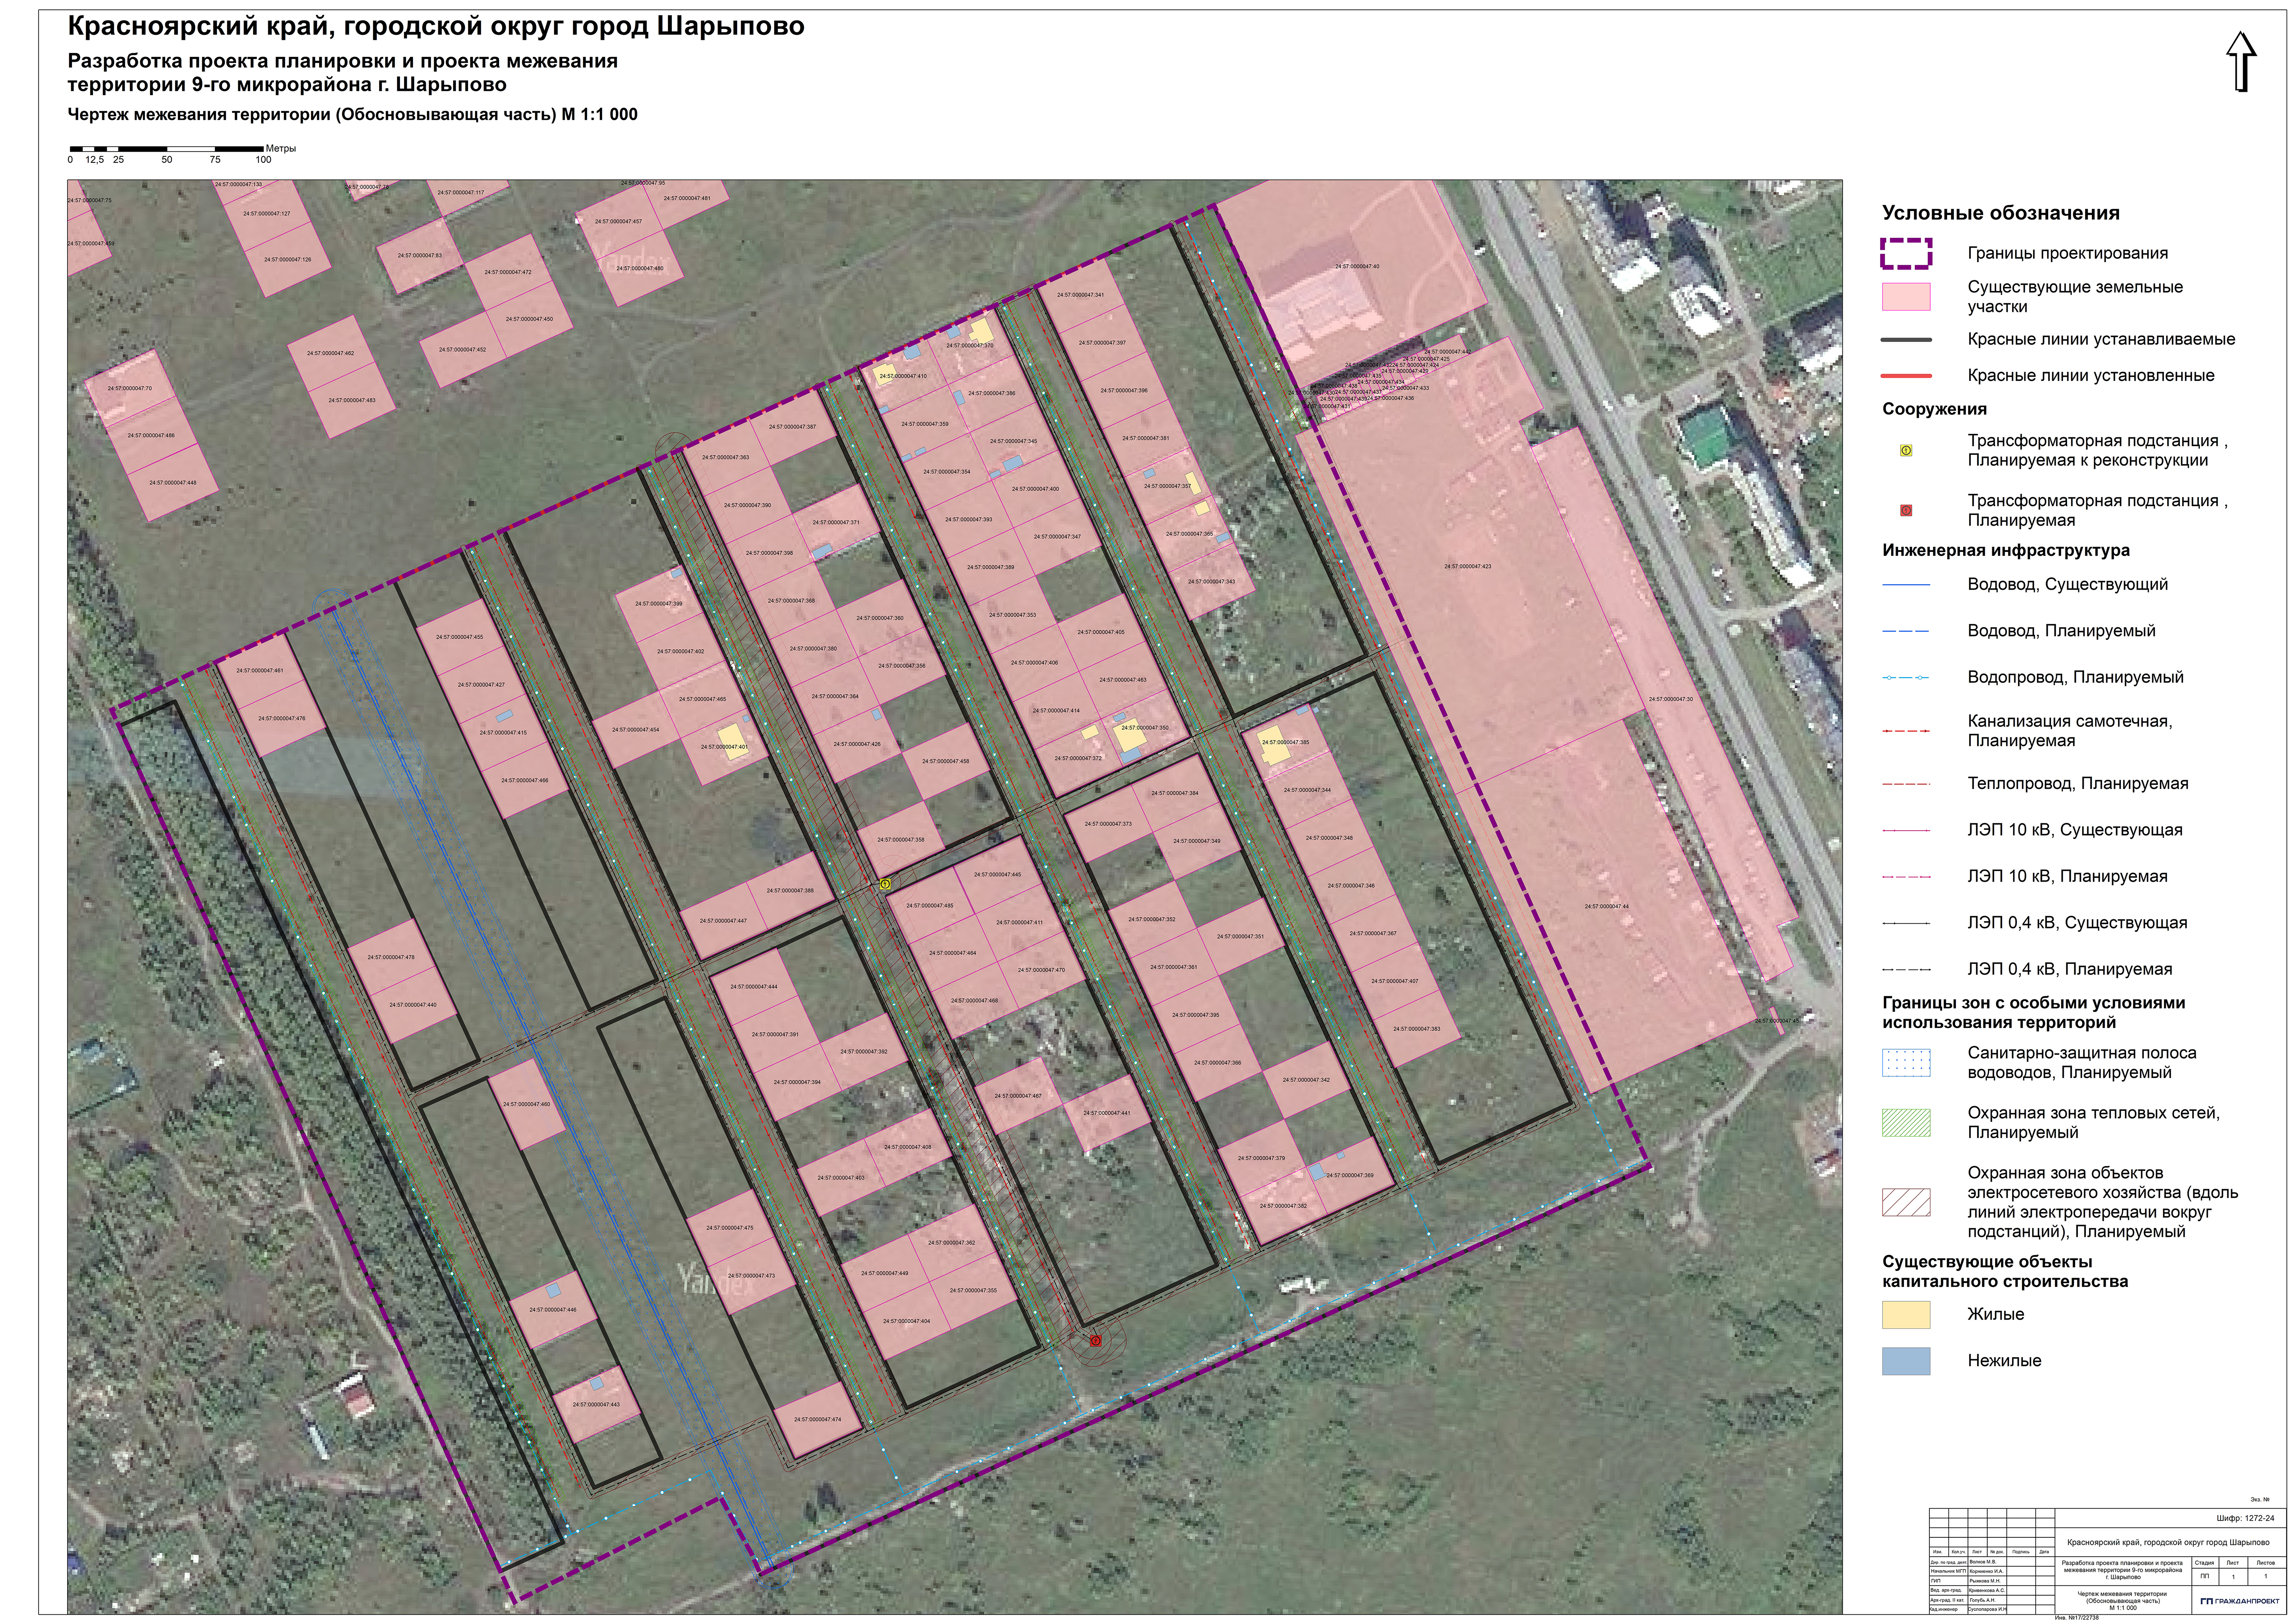Click the top title line Красноярский край, городской округ город Шарыпово
The height and width of the screenshot is (1624, 2296).
pyautogui.click(x=436, y=27)
